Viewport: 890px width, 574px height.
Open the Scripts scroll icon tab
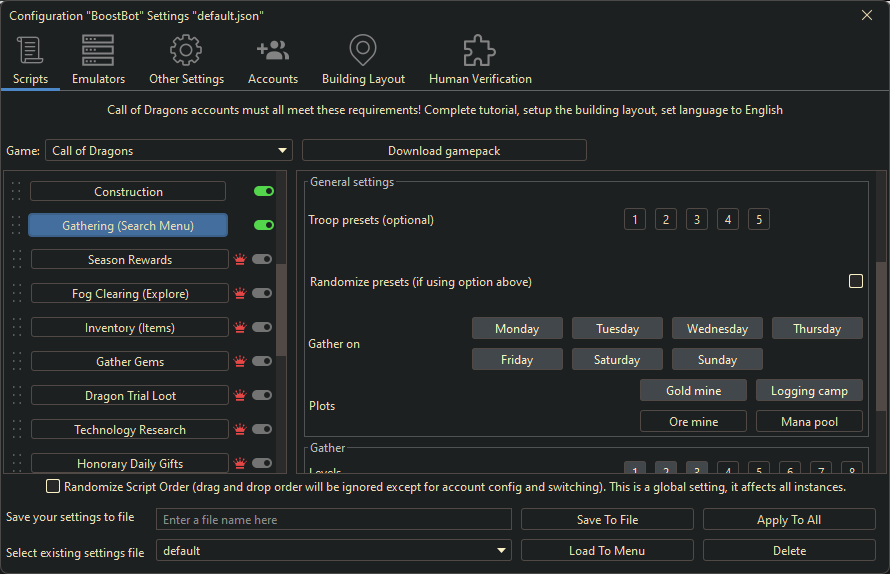click(x=30, y=50)
